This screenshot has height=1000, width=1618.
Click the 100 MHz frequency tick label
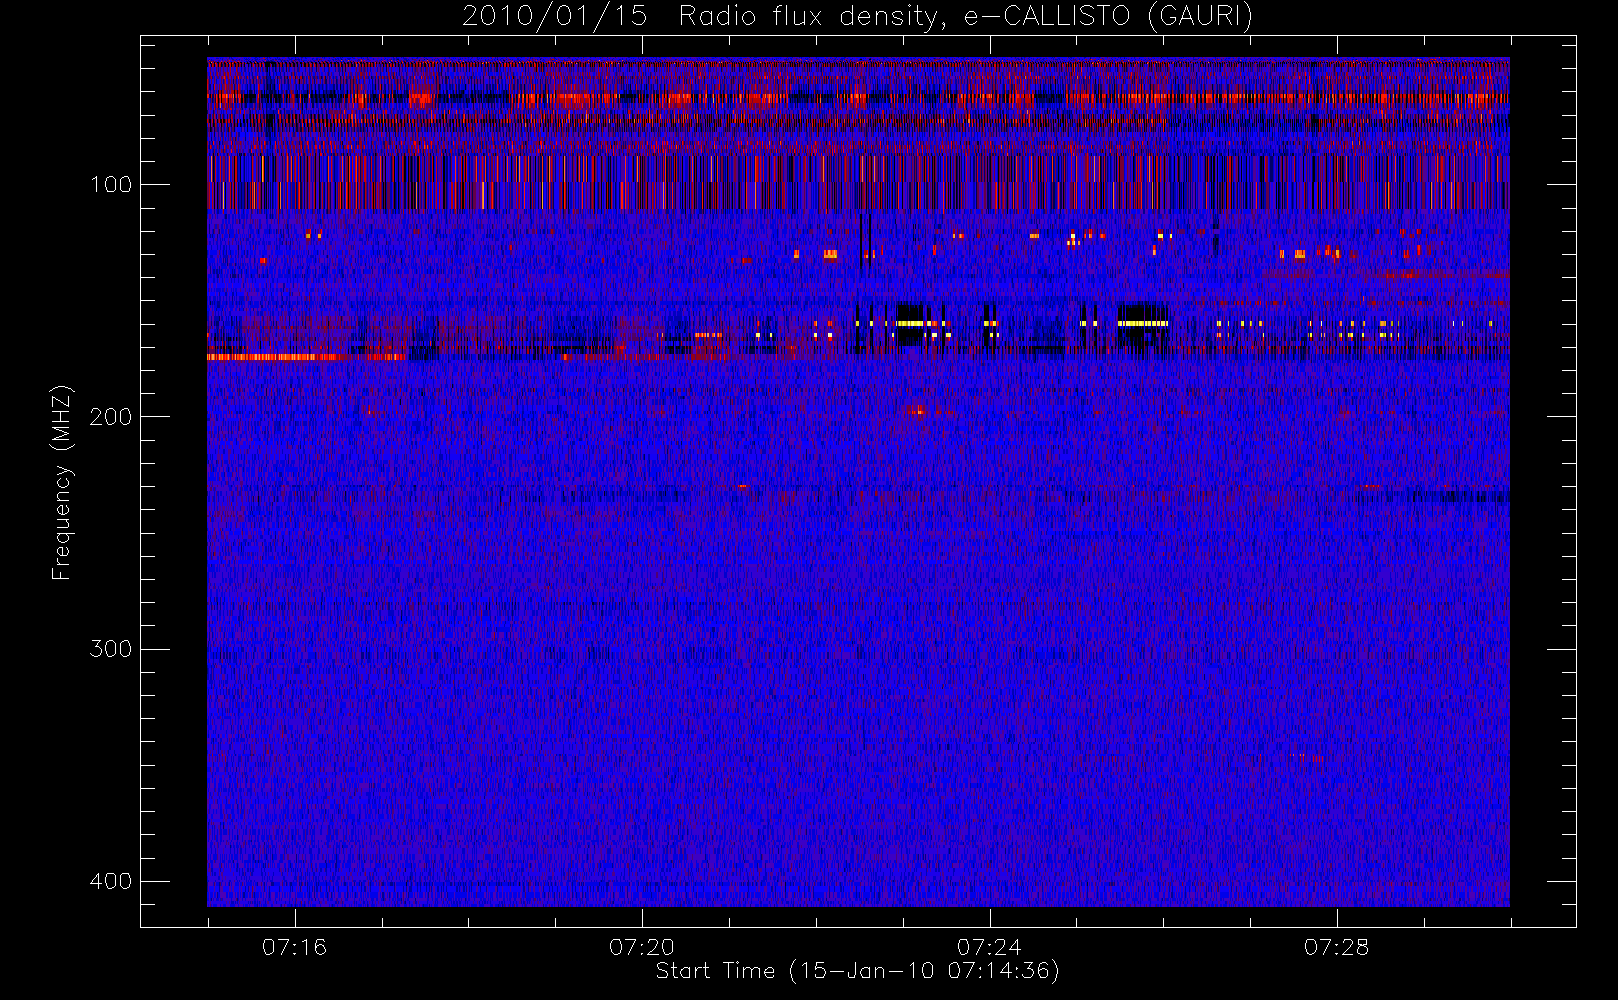coord(110,184)
